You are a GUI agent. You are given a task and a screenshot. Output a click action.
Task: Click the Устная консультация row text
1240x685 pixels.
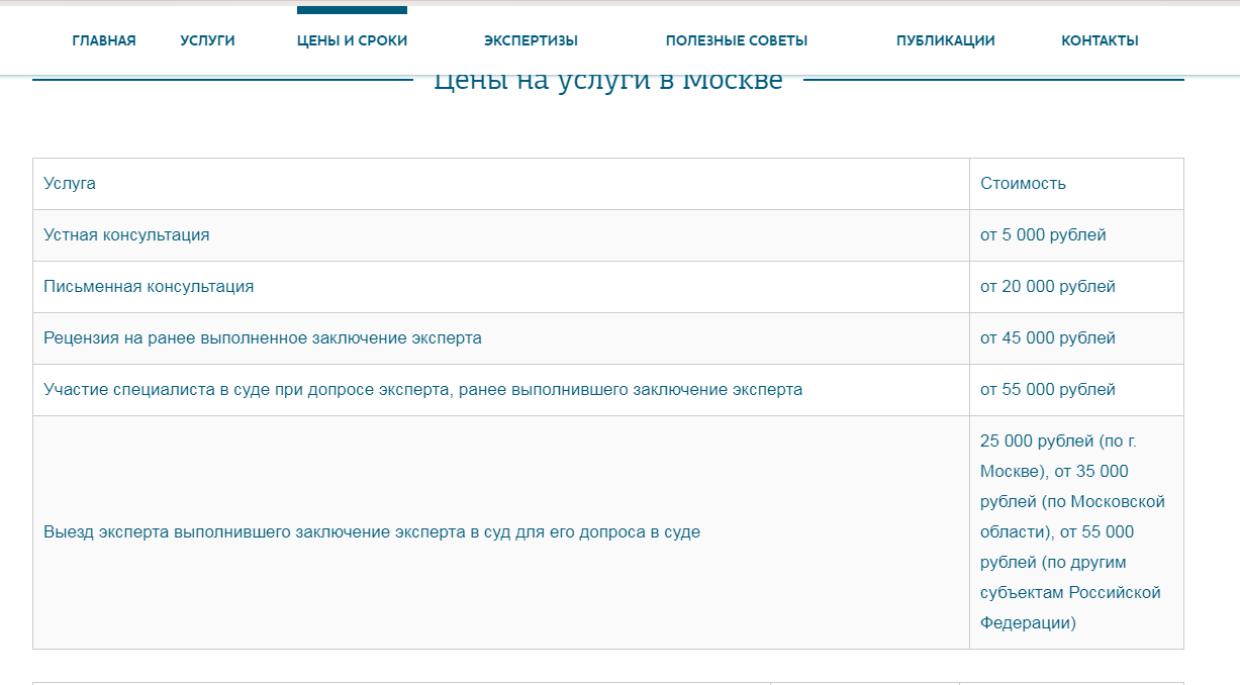[126, 236]
